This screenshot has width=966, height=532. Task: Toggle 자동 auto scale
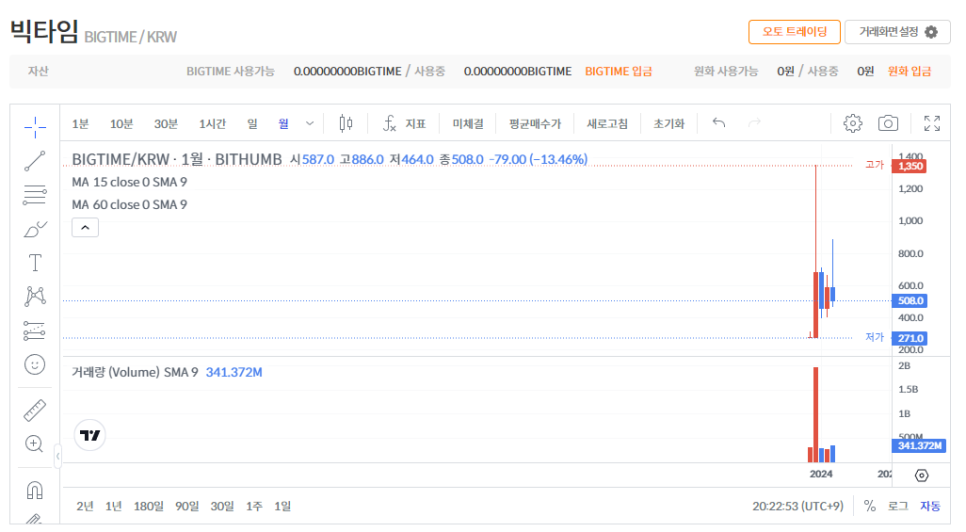coord(930,506)
